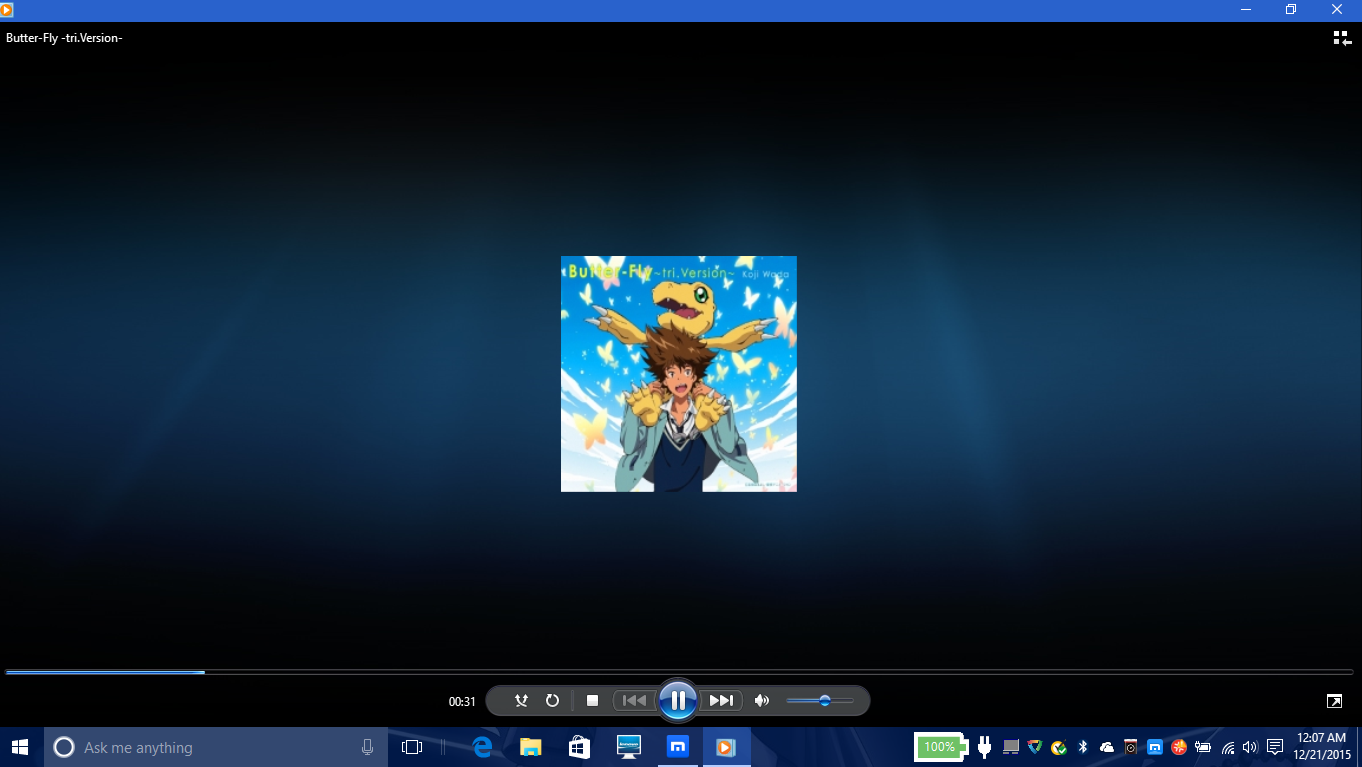Click the camera tray icon
Screen dimensions: 1362x767
(1131, 747)
